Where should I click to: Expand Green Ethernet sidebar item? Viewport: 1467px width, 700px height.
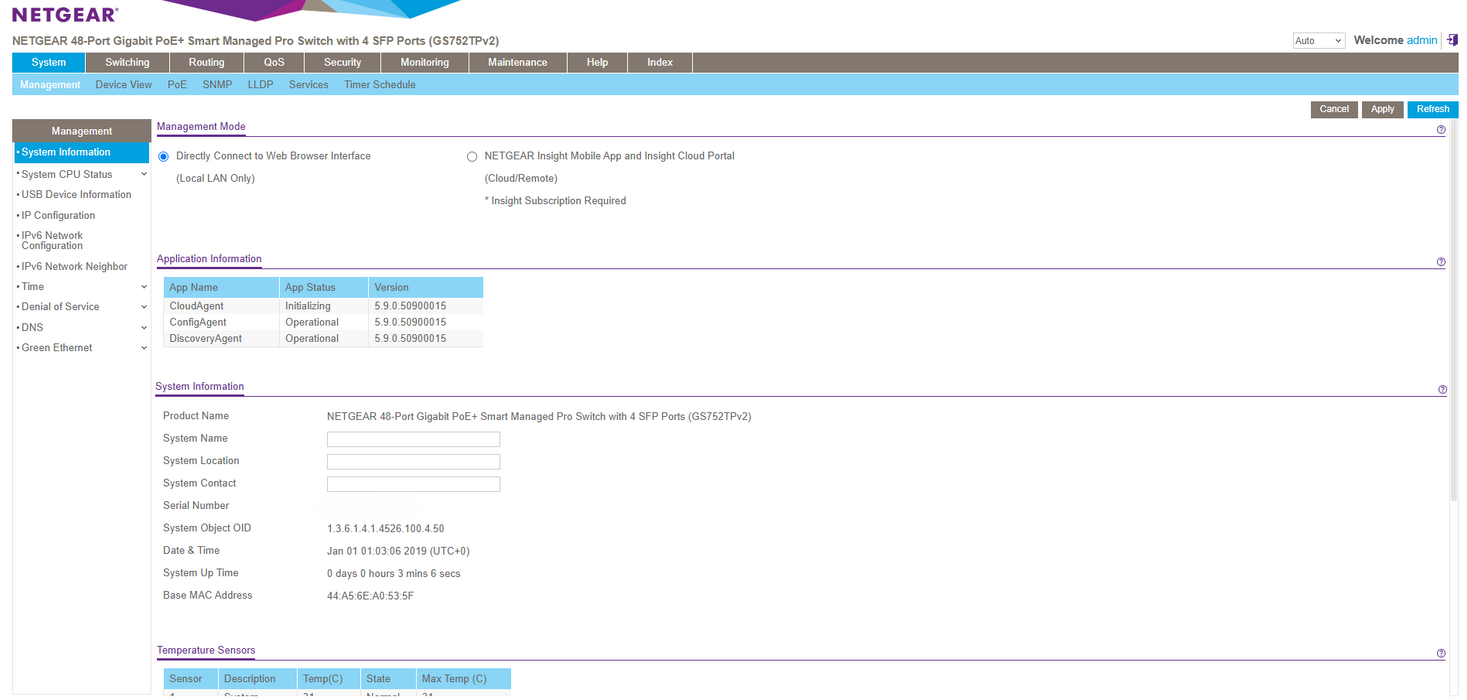tap(144, 348)
